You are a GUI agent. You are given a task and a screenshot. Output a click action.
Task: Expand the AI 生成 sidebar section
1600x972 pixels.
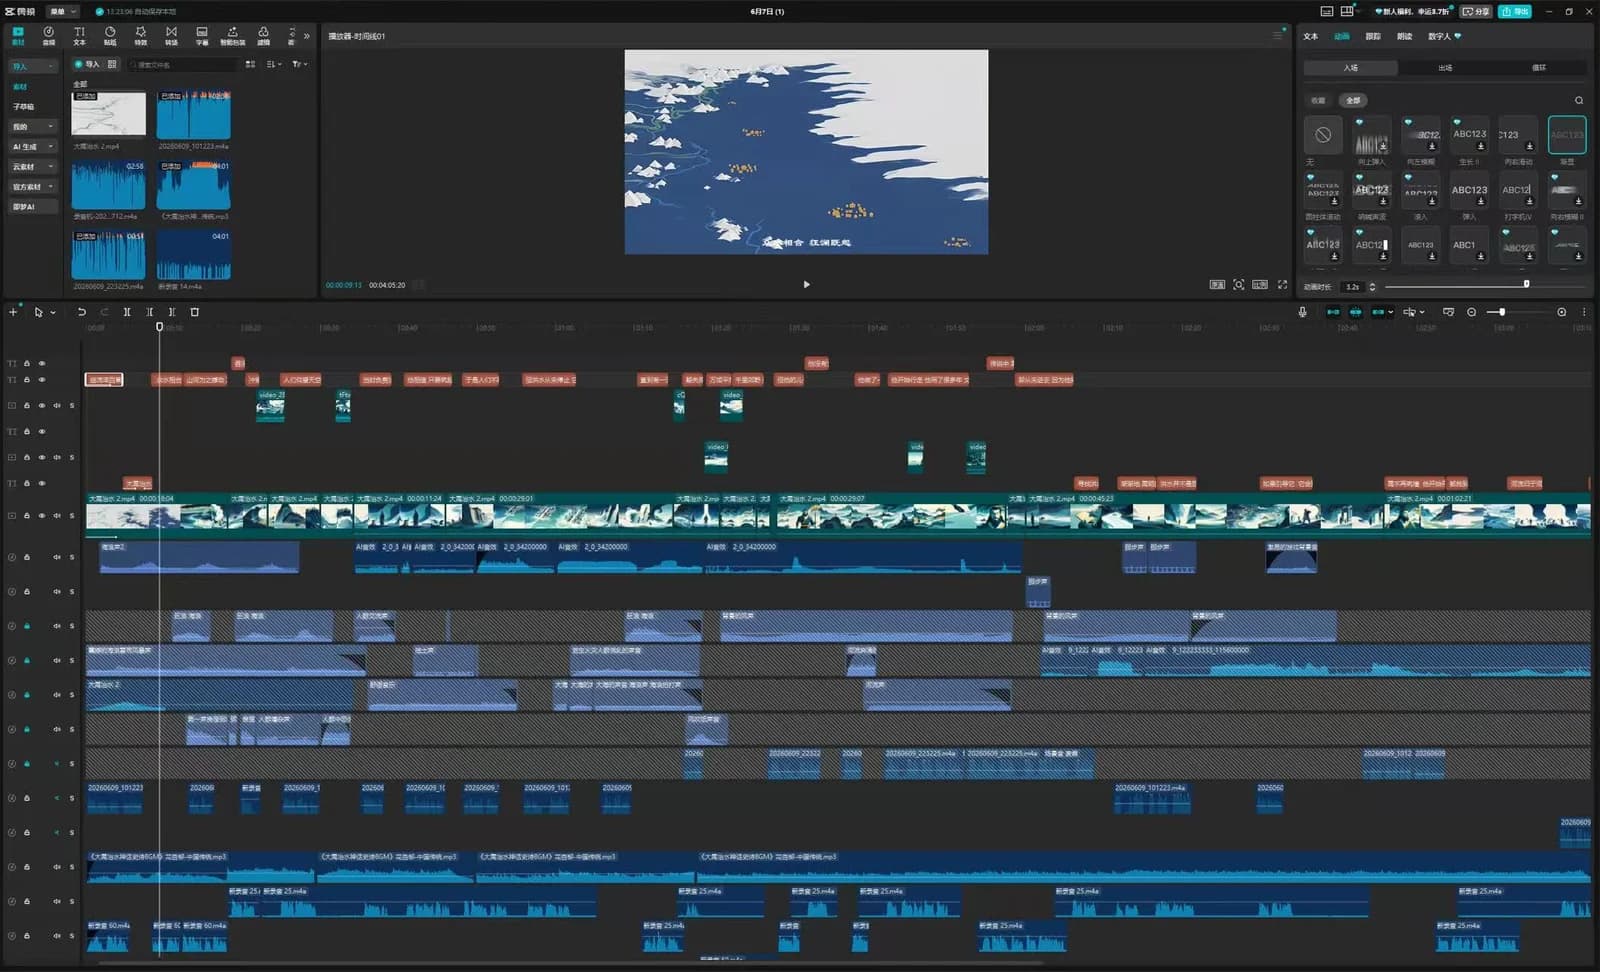33,146
